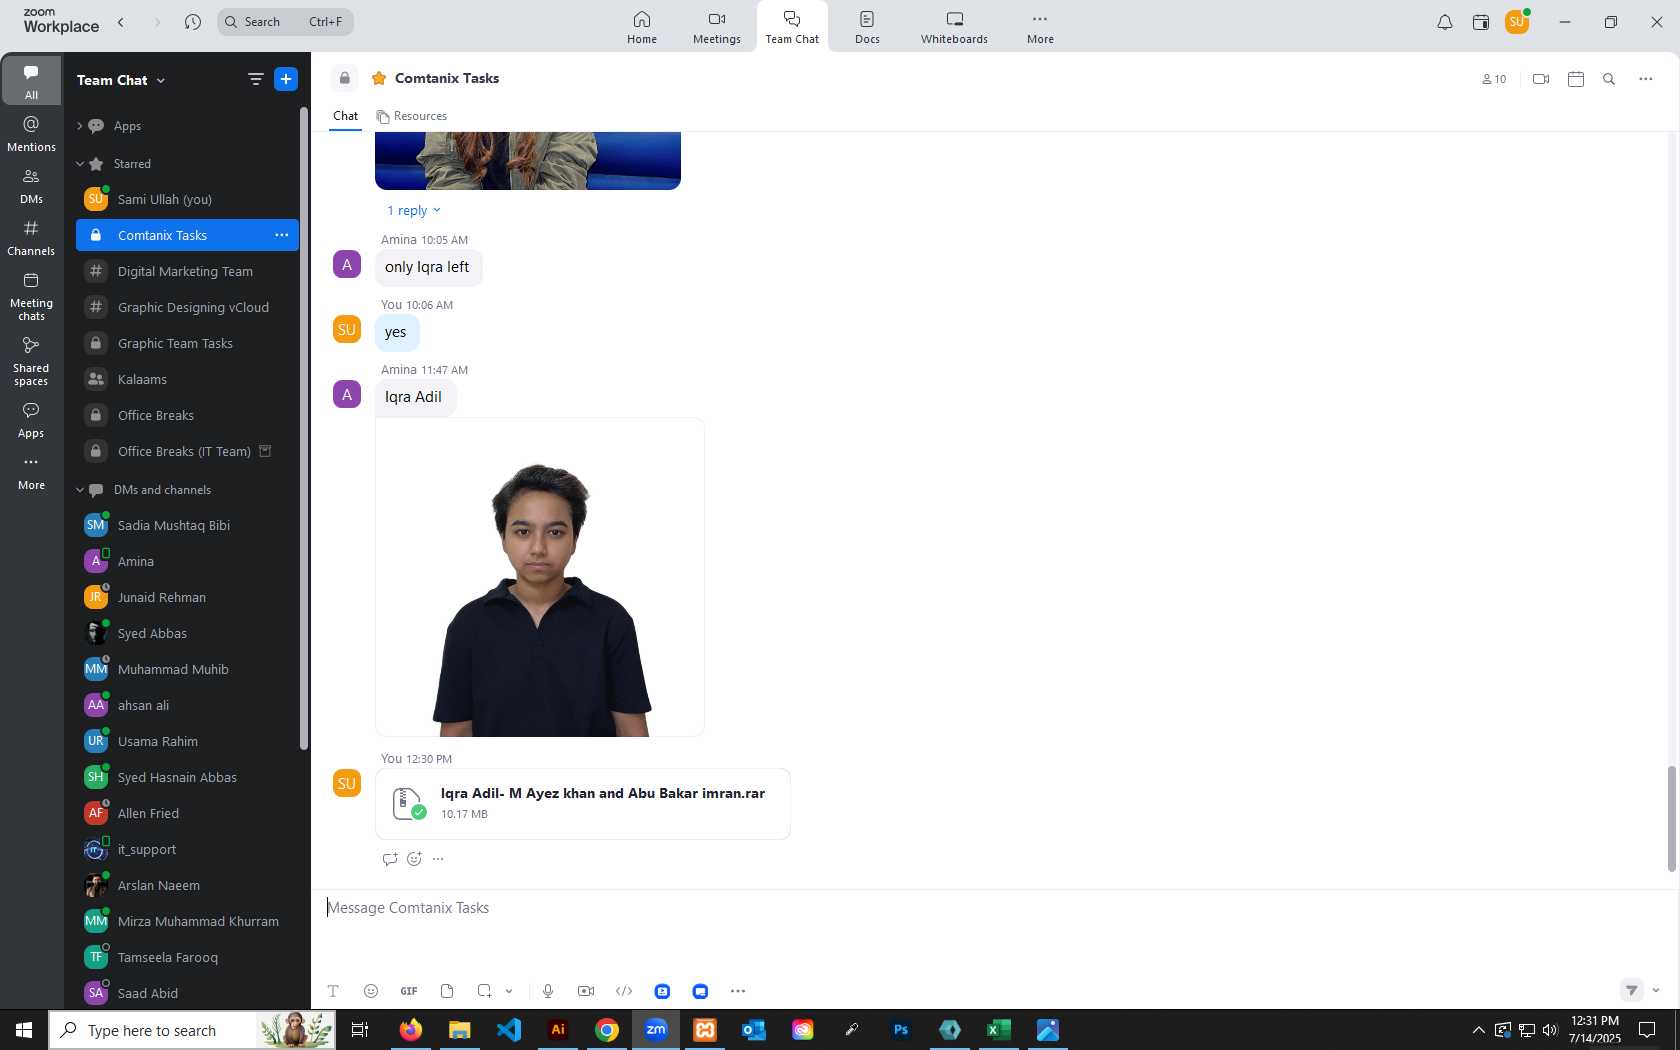Select the Chat tab of the channel
Image resolution: width=1680 pixels, height=1050 pixels.
(x=346, y=116)
